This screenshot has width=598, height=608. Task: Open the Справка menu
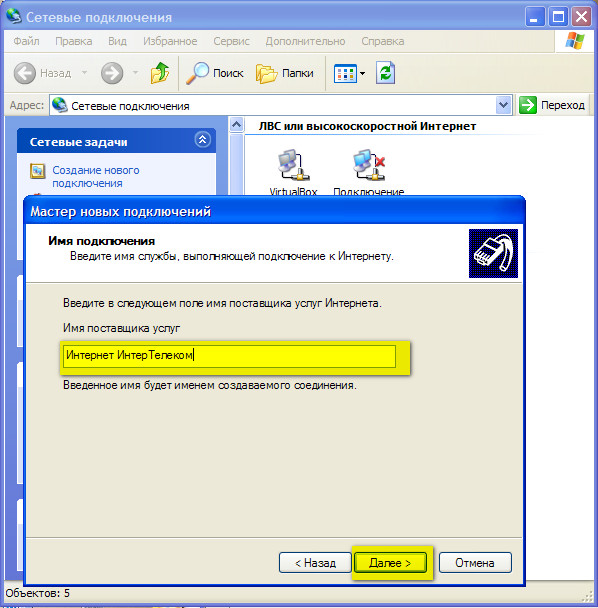(382, 41)
